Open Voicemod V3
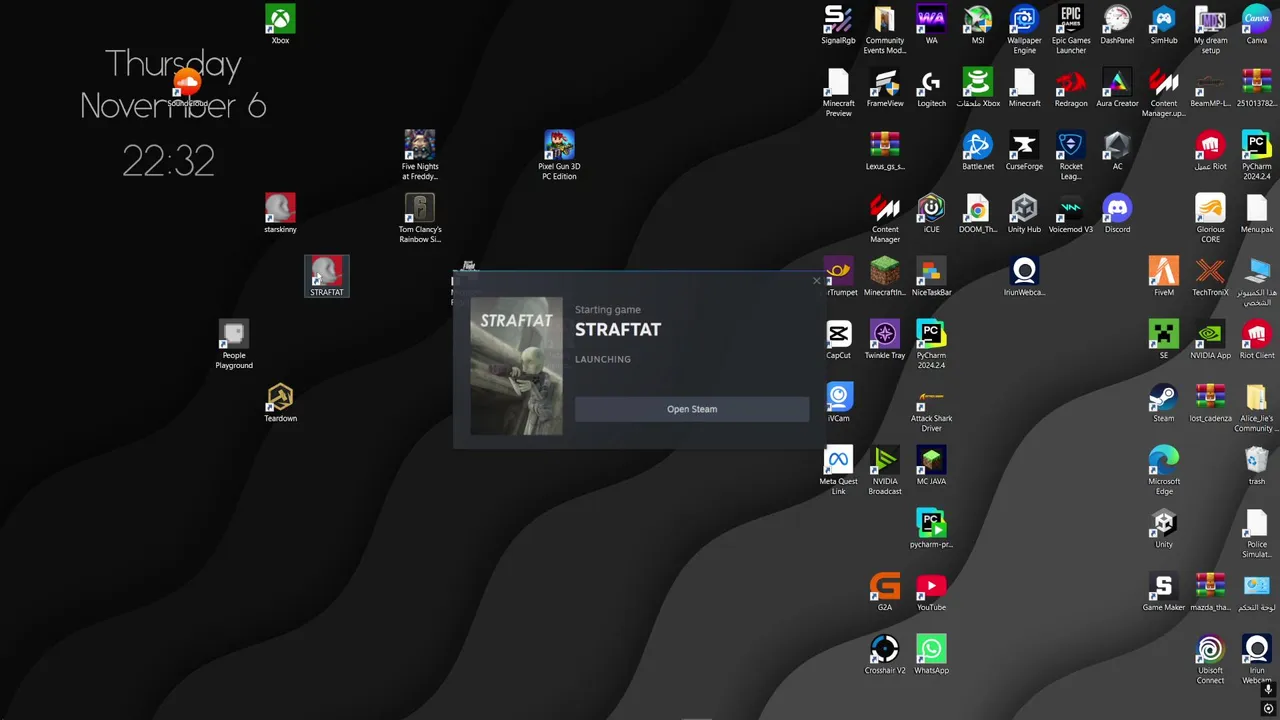This screenshot has width=1280, height=720. (1071, 213)
